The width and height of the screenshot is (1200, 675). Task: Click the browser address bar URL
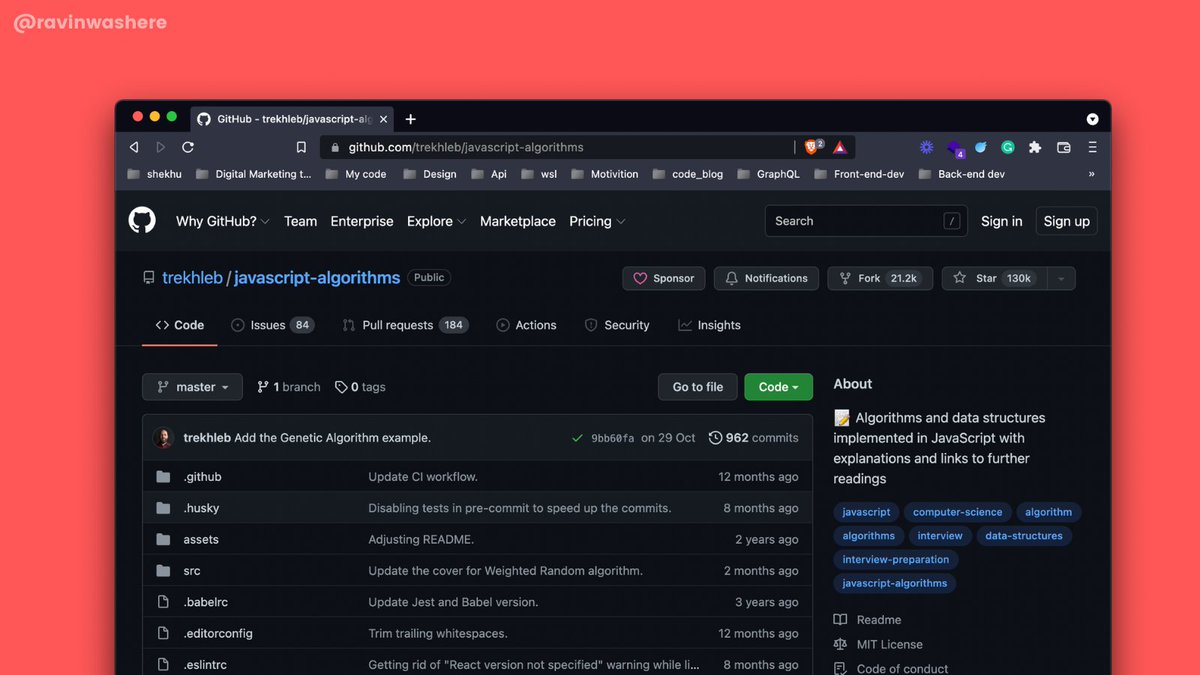[466, 147]
